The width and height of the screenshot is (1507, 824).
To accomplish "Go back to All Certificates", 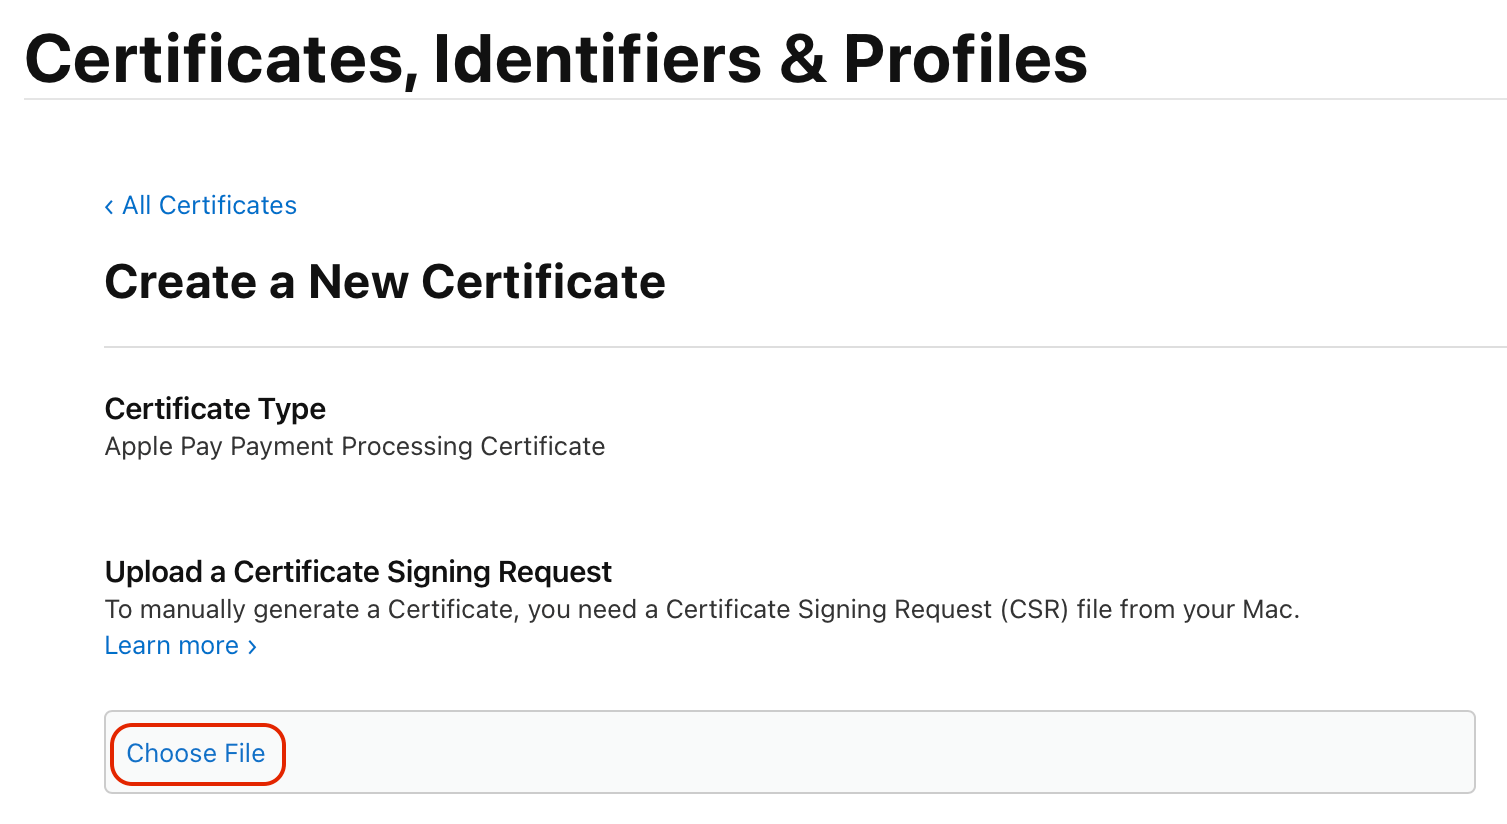I will (x=209, y=205).
